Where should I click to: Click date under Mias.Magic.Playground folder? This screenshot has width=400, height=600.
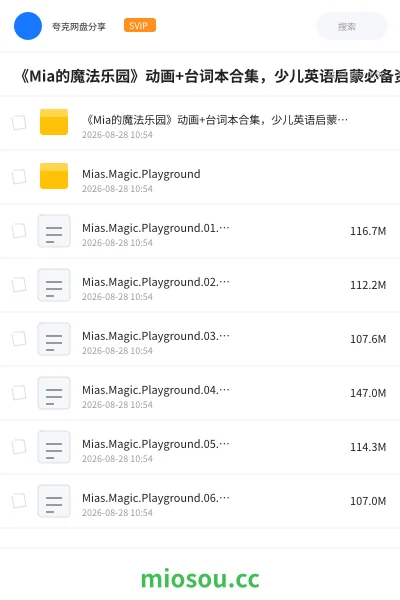[117, 189]
